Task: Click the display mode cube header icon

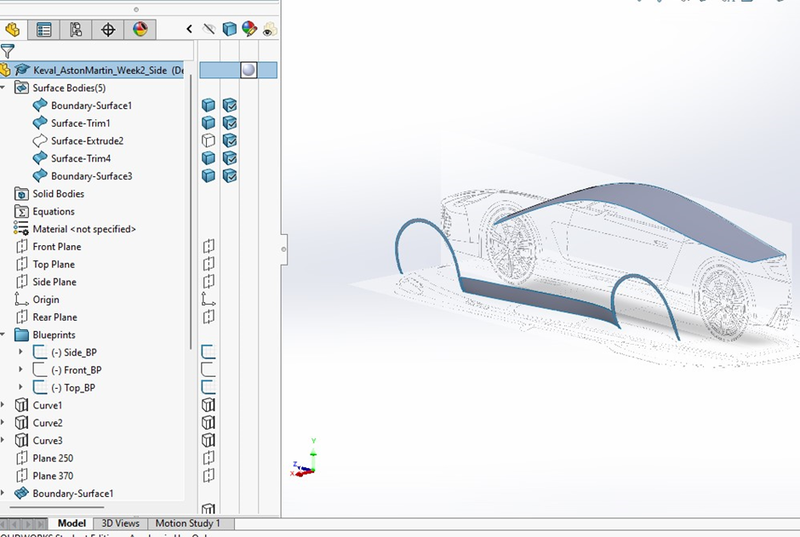Action: point(230,29)
